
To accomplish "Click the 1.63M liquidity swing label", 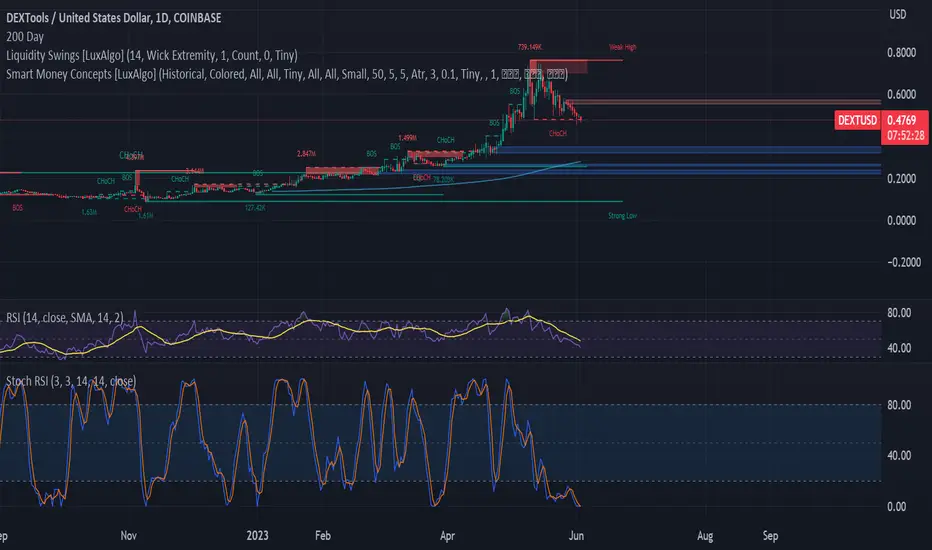I will [x=89, y=212].
